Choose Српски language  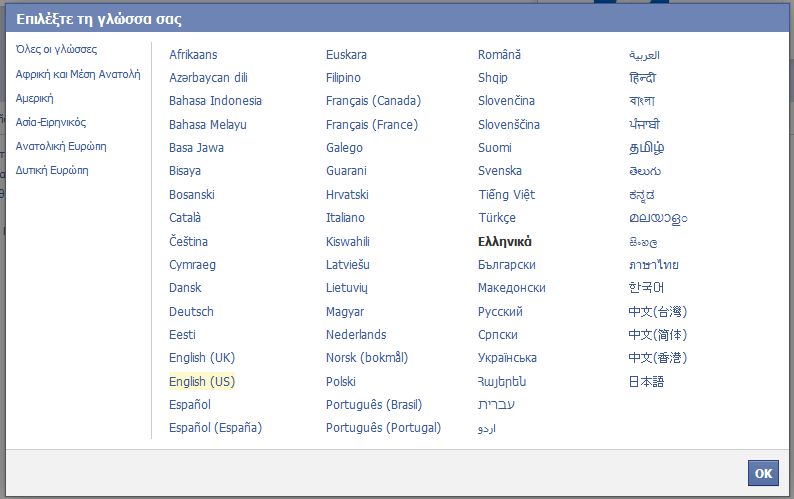(498, 335)
